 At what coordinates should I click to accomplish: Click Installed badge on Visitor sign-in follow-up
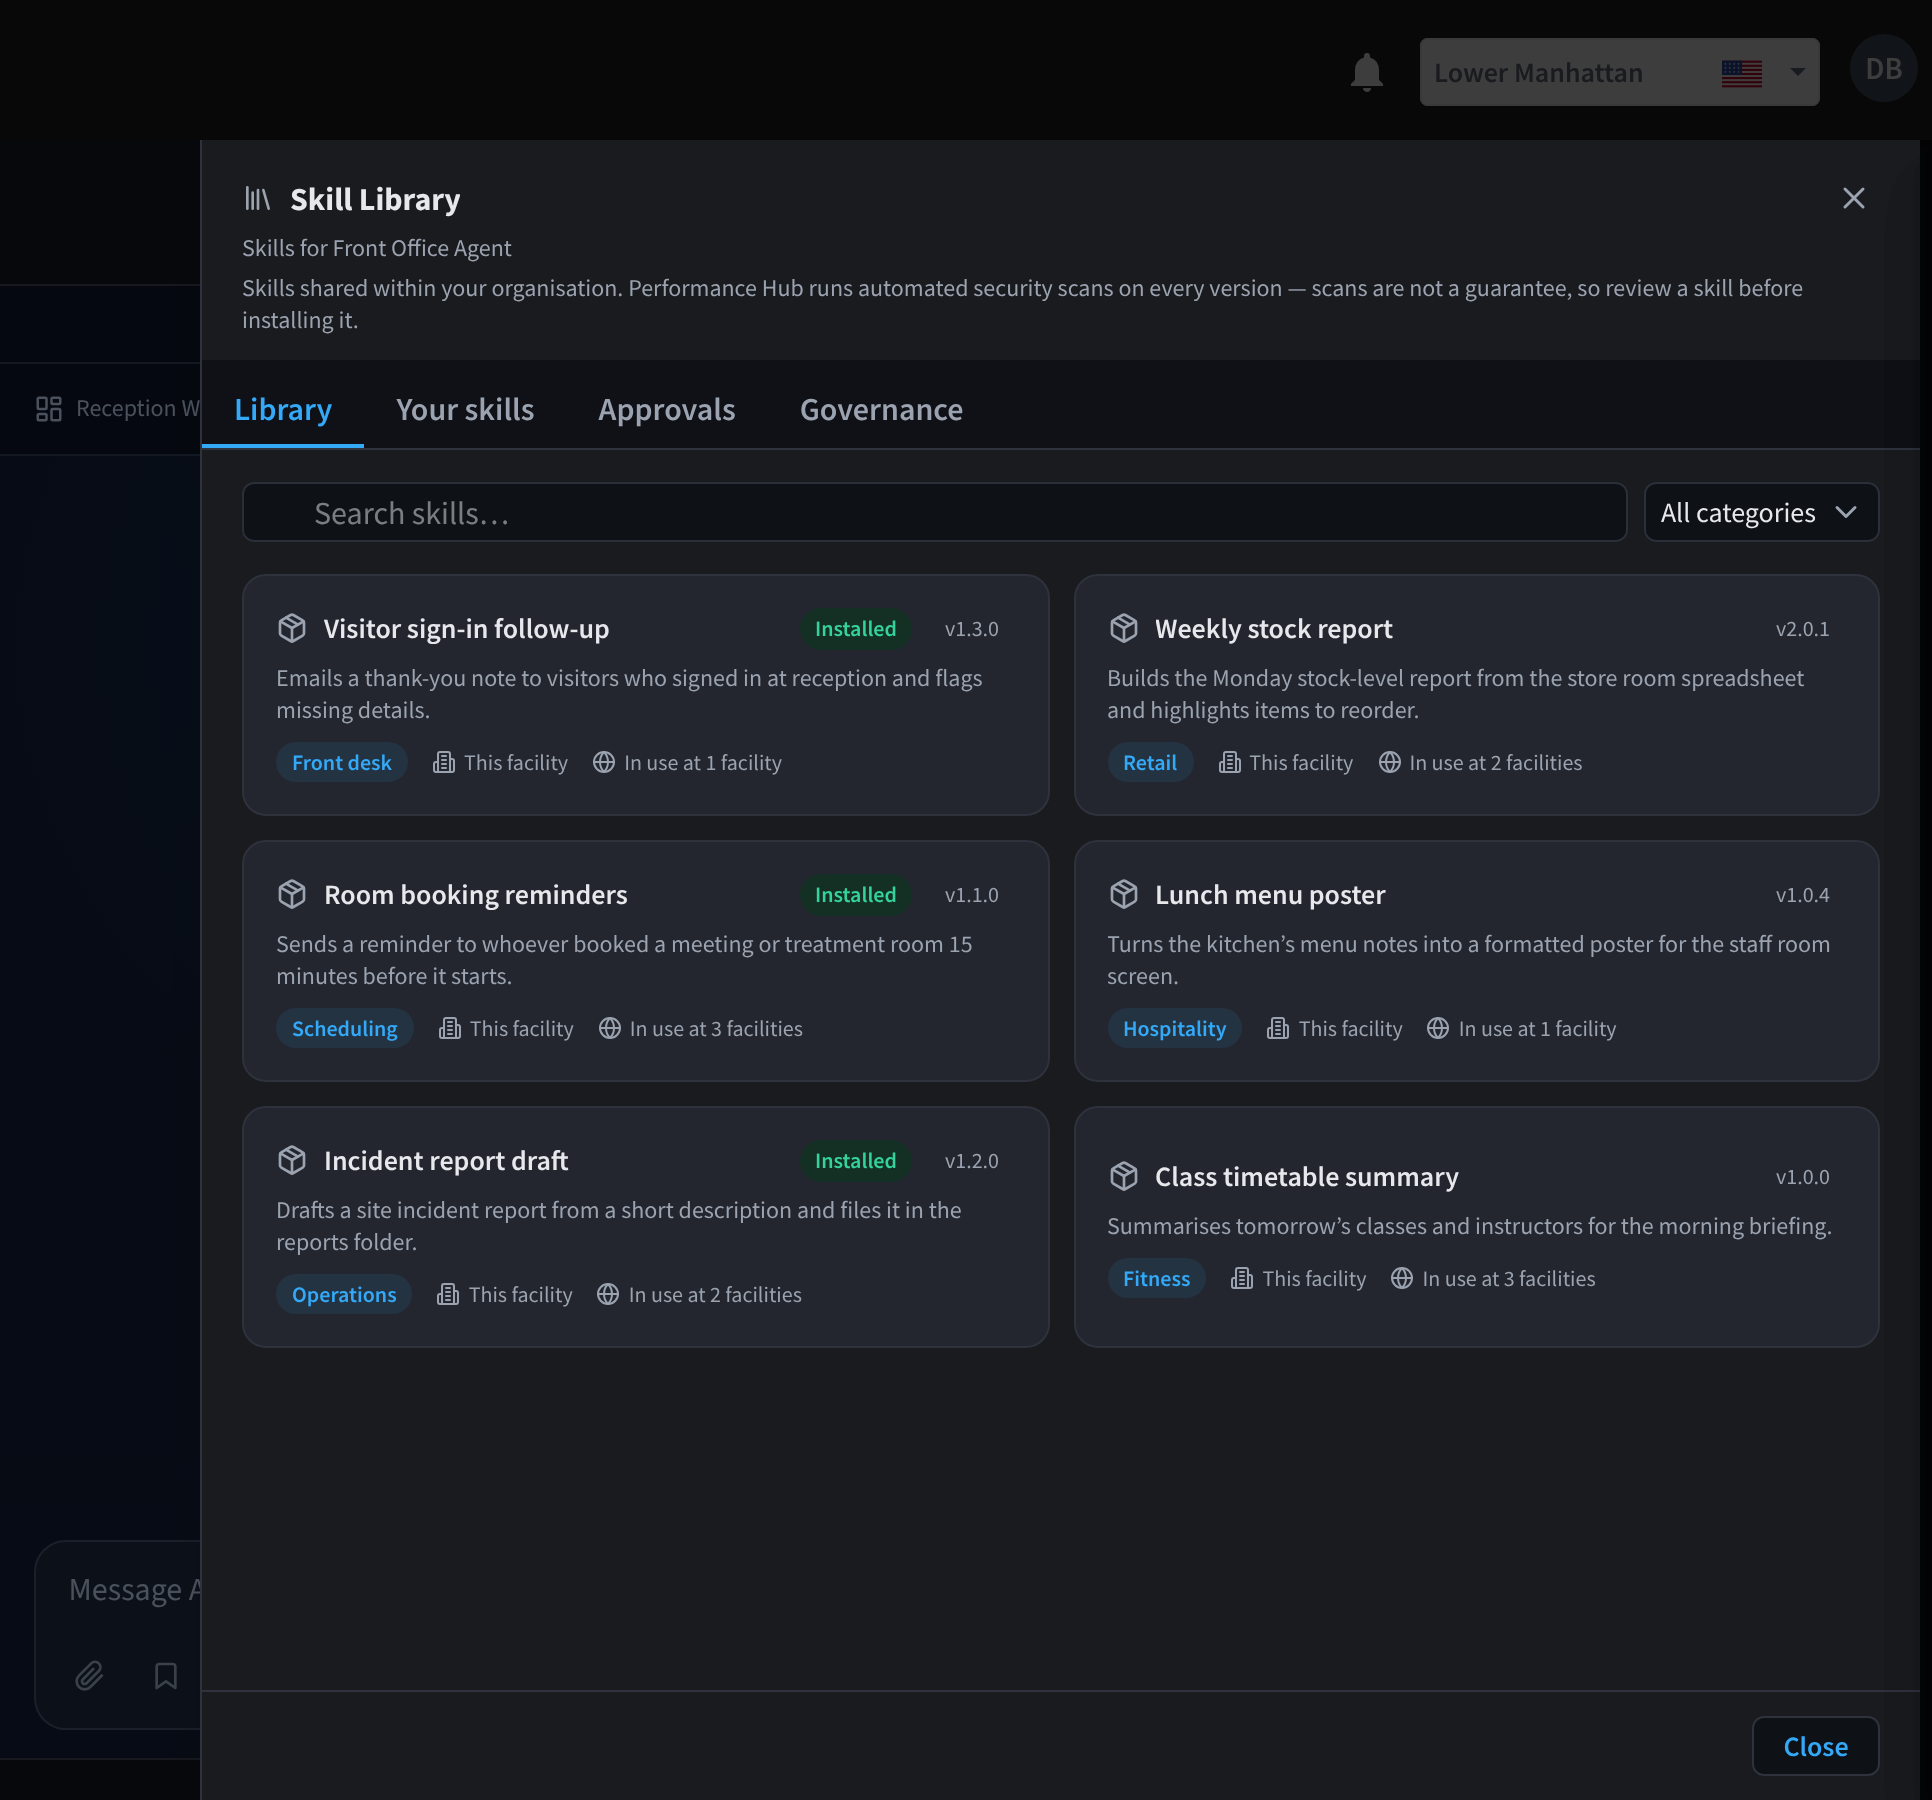(855, 628)
